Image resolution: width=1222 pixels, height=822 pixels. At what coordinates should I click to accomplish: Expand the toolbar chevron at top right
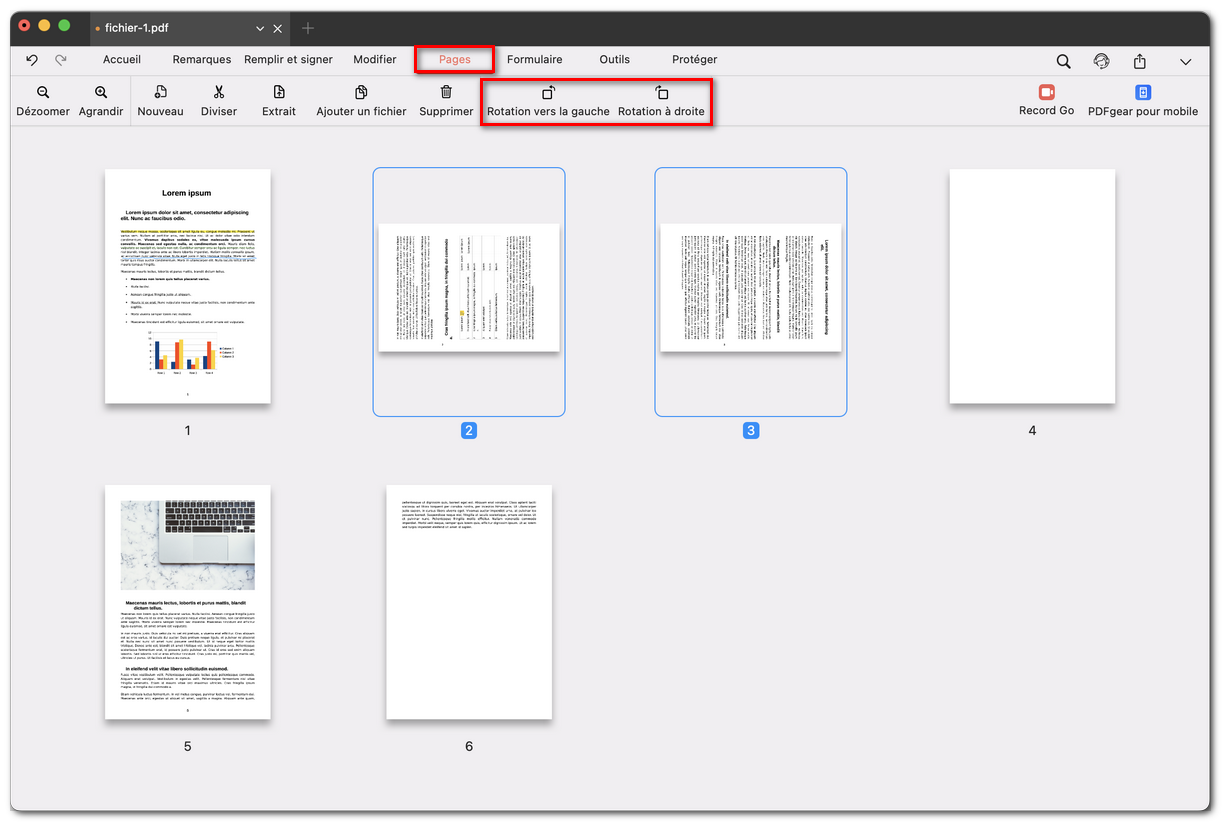coord(1186,61)
